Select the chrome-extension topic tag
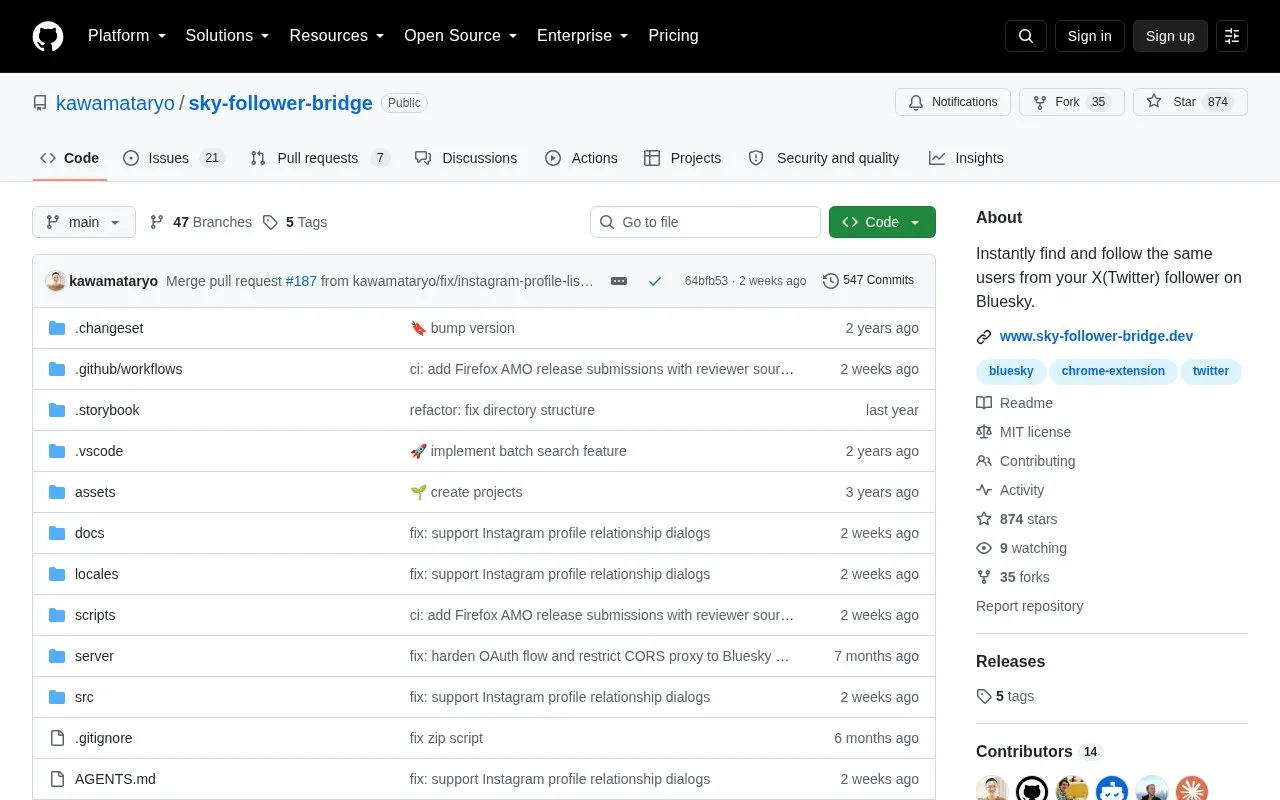1280x800 pixels. pyautogui.click(x=1113, y=371)
